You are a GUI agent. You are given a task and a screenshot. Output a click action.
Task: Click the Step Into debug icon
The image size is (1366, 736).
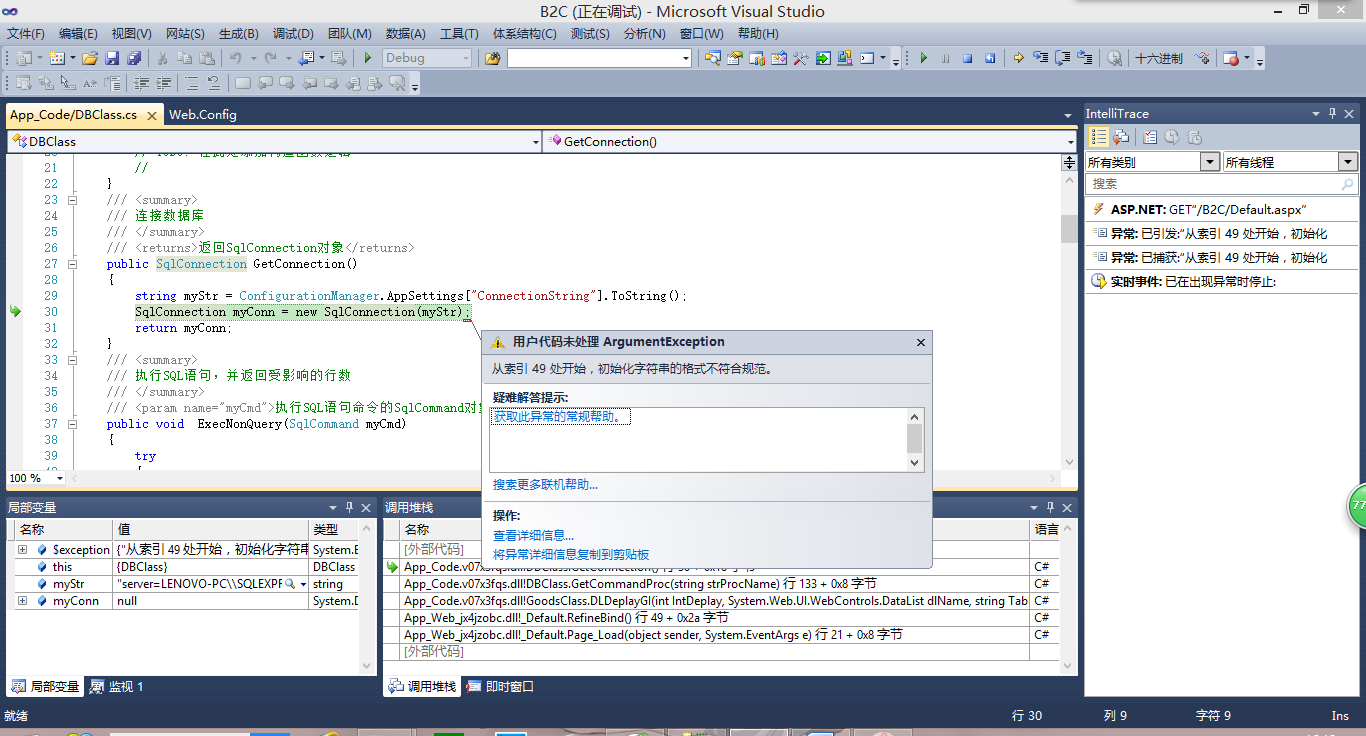(1041, 58)
